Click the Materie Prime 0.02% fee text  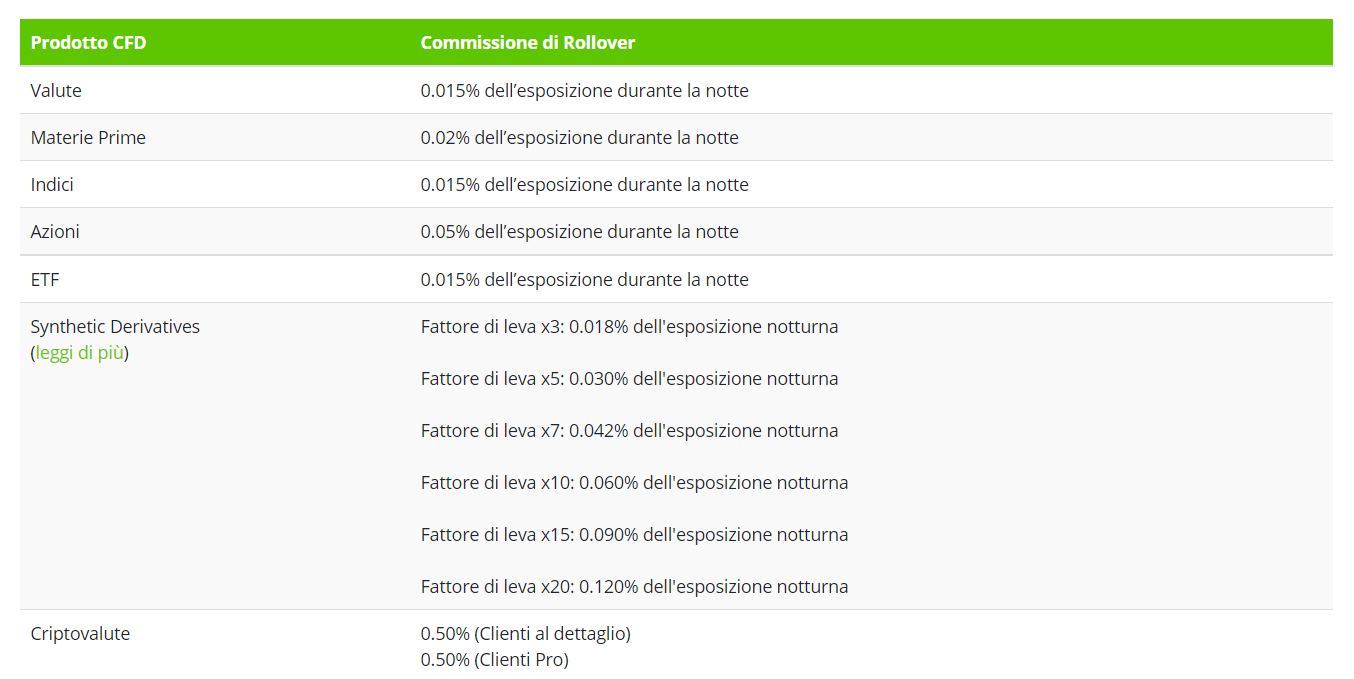[x=579, y=137]
